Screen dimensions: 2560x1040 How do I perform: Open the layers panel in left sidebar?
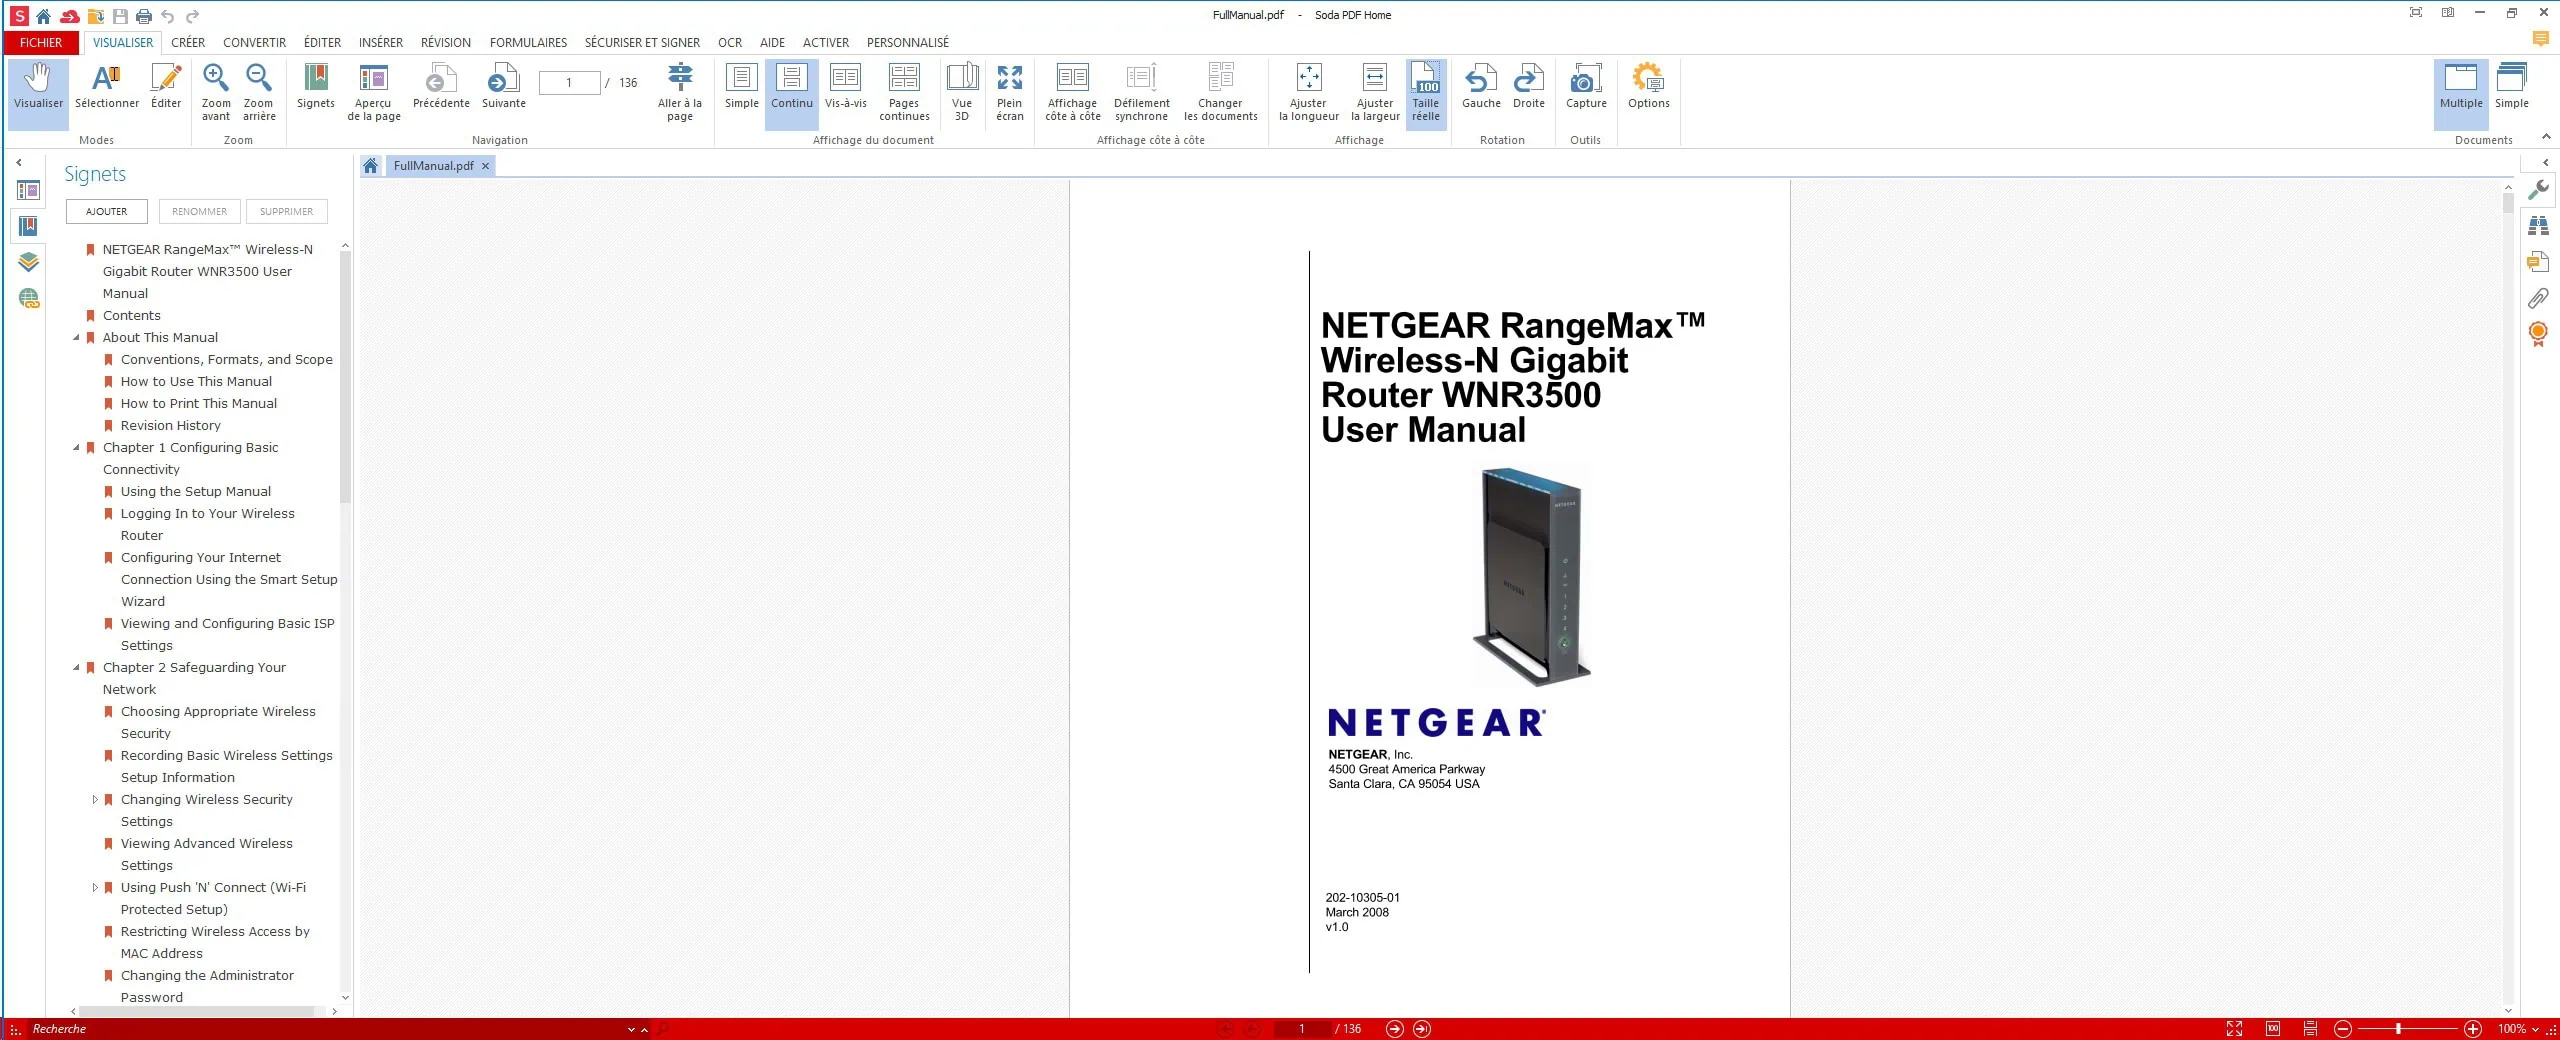tap(28, 262)
